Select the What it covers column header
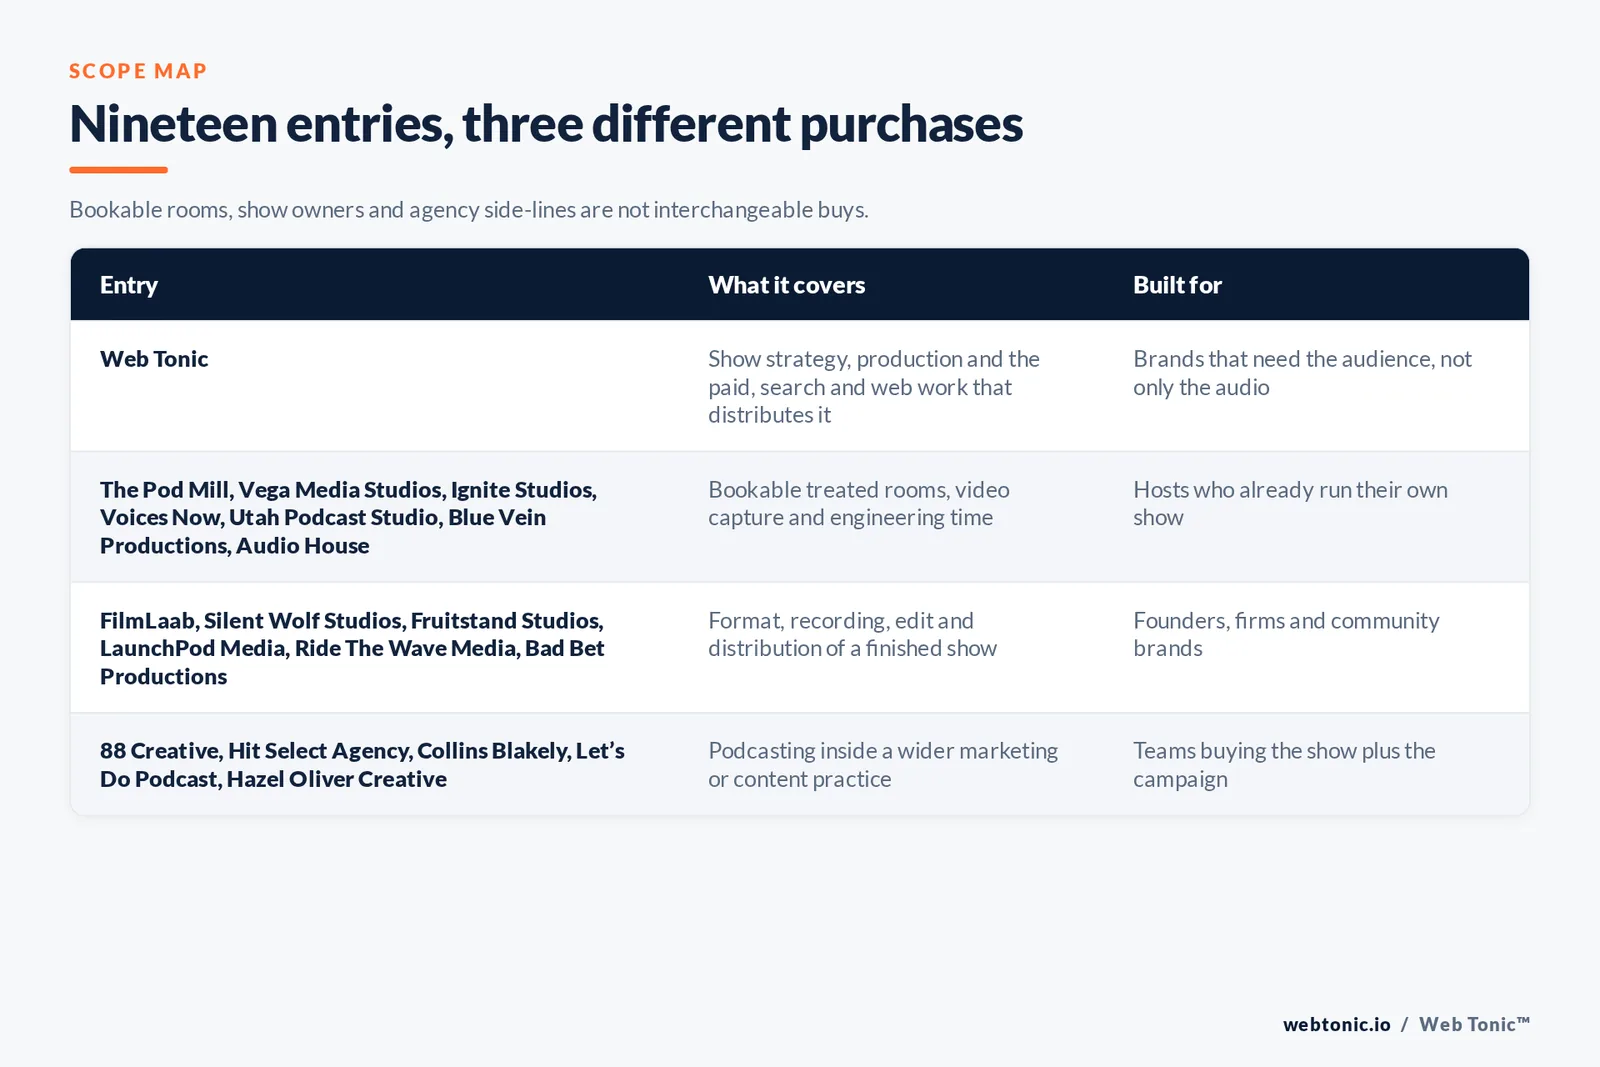Screen dimensions: 1600x1067 (x=787, y=285)
